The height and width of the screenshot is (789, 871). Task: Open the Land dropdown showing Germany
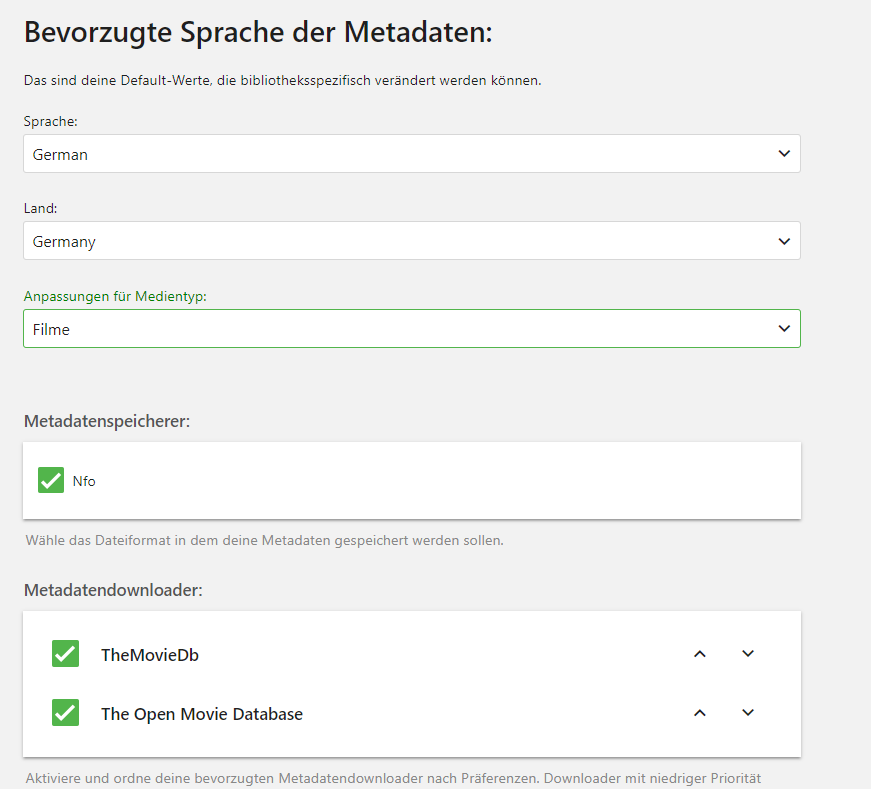pyautogui.click(x=412, y=241)
